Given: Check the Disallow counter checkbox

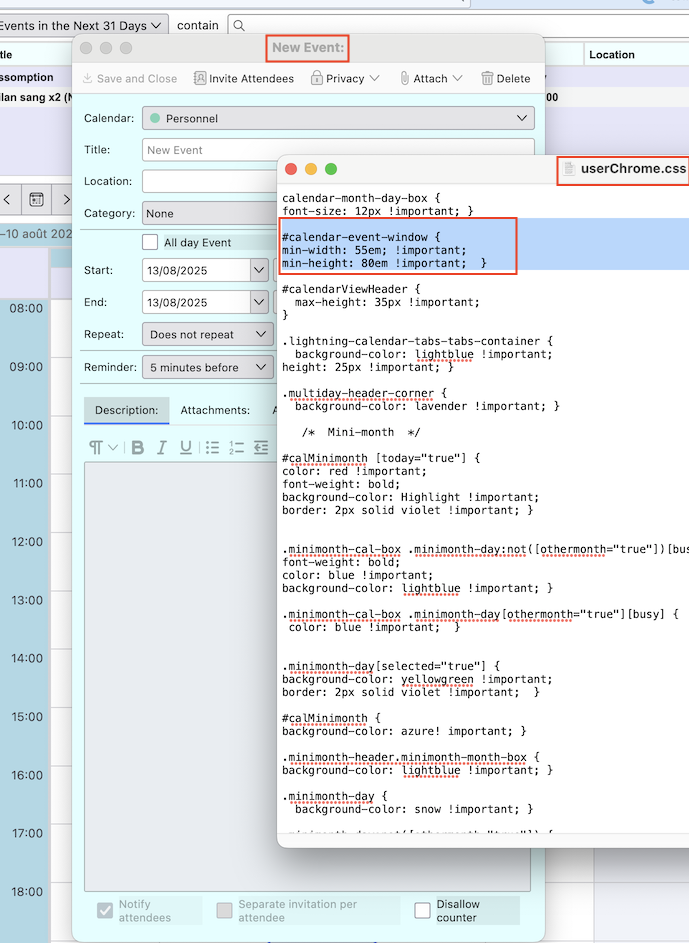Looking at the screenshot, I should pyautogui.click(x=422, y=910).
